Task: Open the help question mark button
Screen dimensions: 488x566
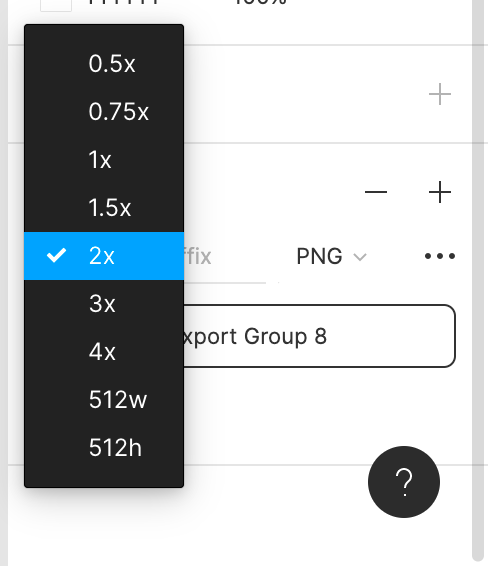Action: [x=404, y=482]
